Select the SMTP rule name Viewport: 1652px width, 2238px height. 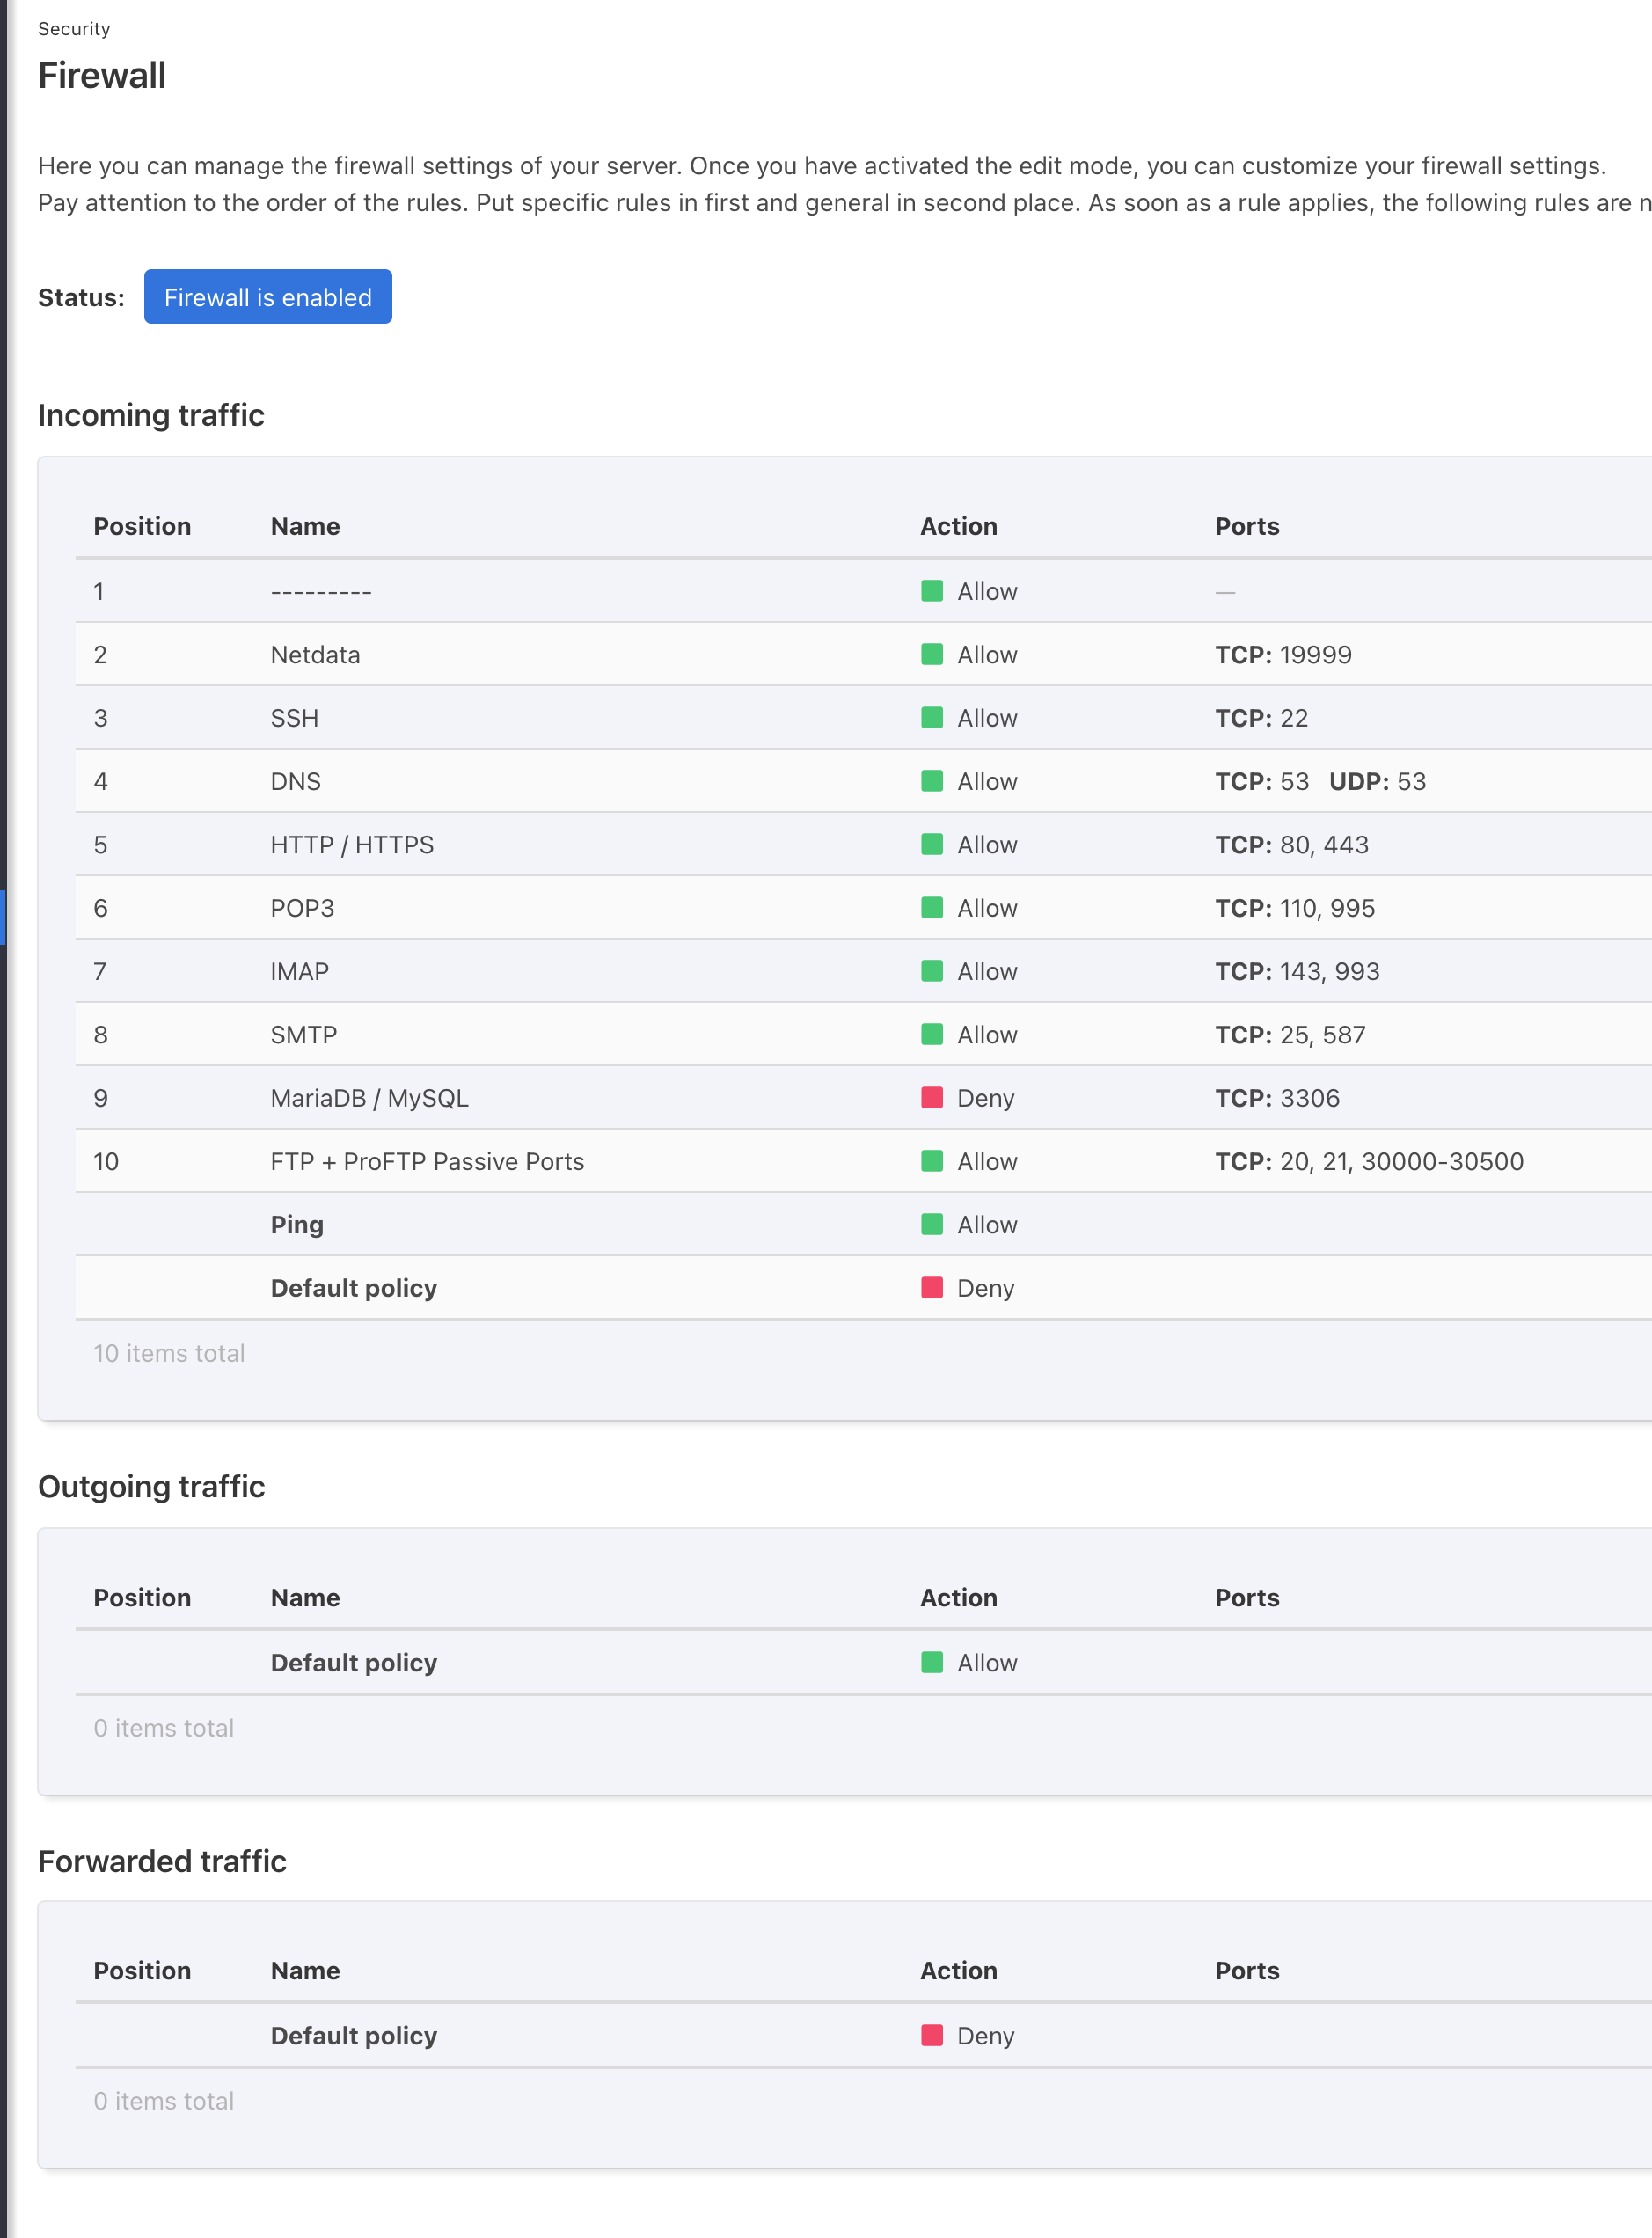coord(303,1035)
